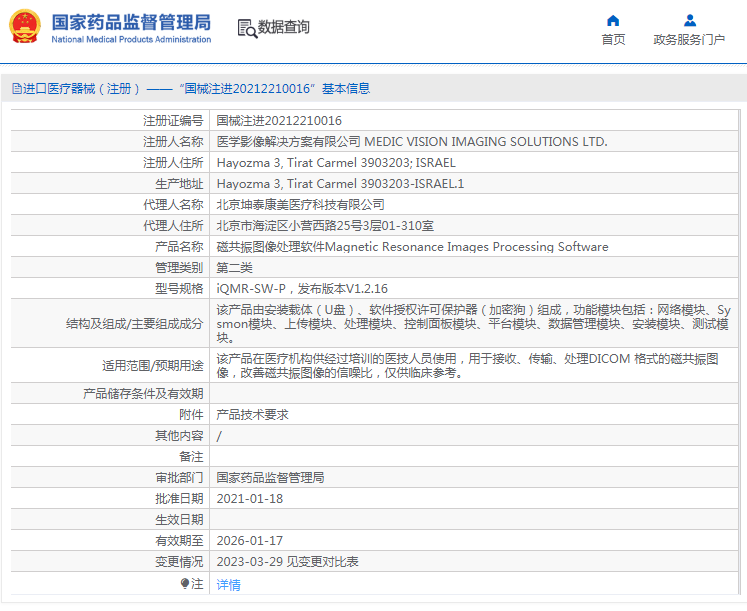The height and width of the screenshot is (611, 747).
Task: Click the structure description starting 该产品由安装载体
Action: coord(474,324)
